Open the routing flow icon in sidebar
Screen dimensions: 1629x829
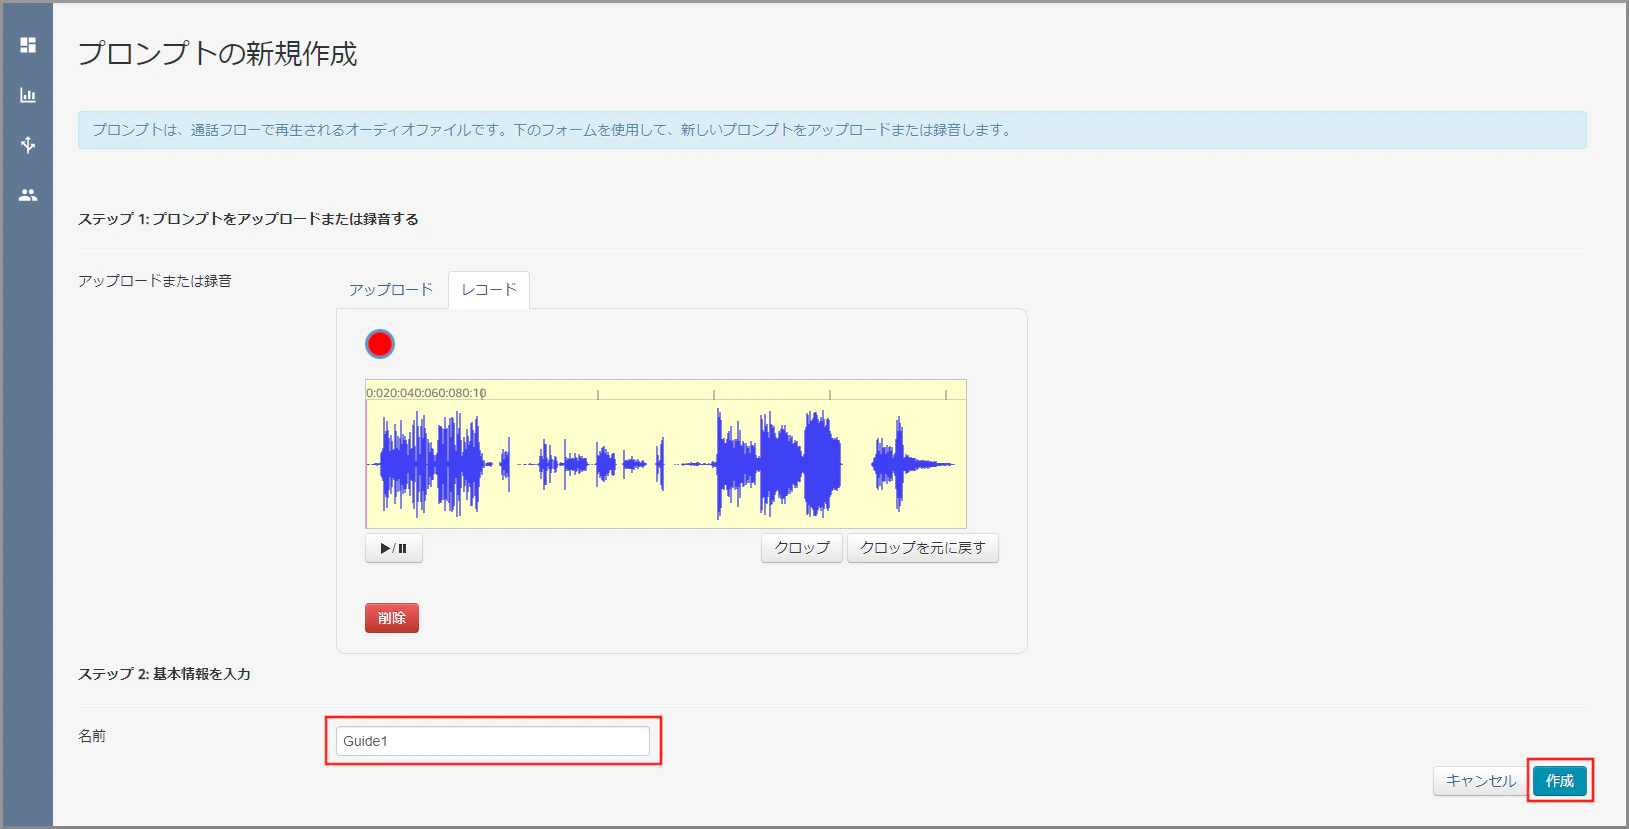[28, 145]
